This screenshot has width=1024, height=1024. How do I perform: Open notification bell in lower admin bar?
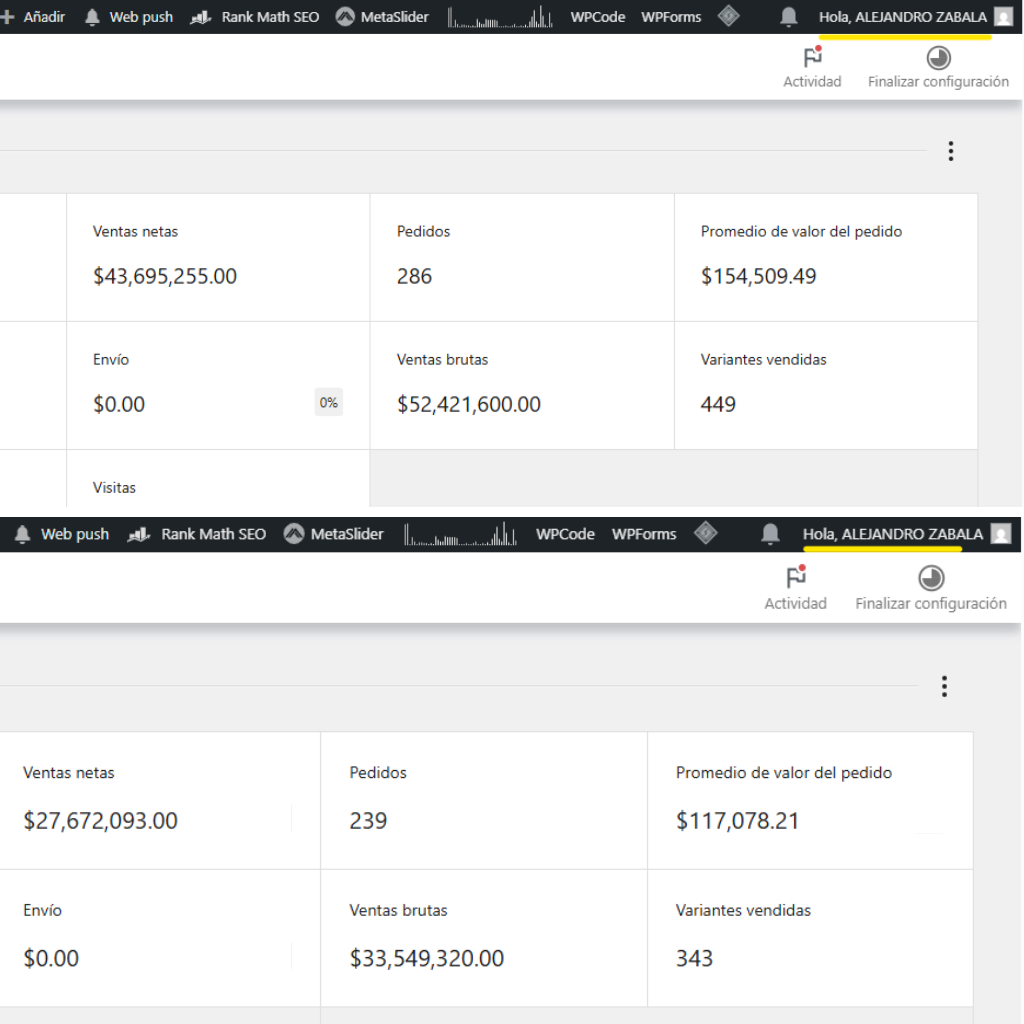click(x=770, y=534)
